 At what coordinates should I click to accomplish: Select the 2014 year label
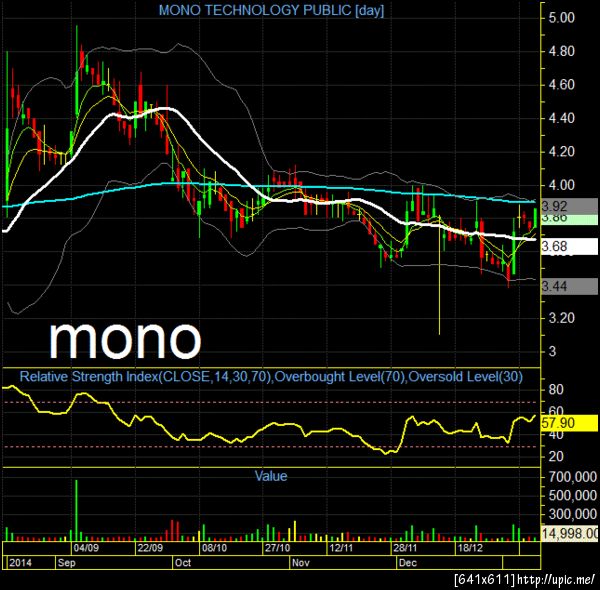(x=21, y=563)
